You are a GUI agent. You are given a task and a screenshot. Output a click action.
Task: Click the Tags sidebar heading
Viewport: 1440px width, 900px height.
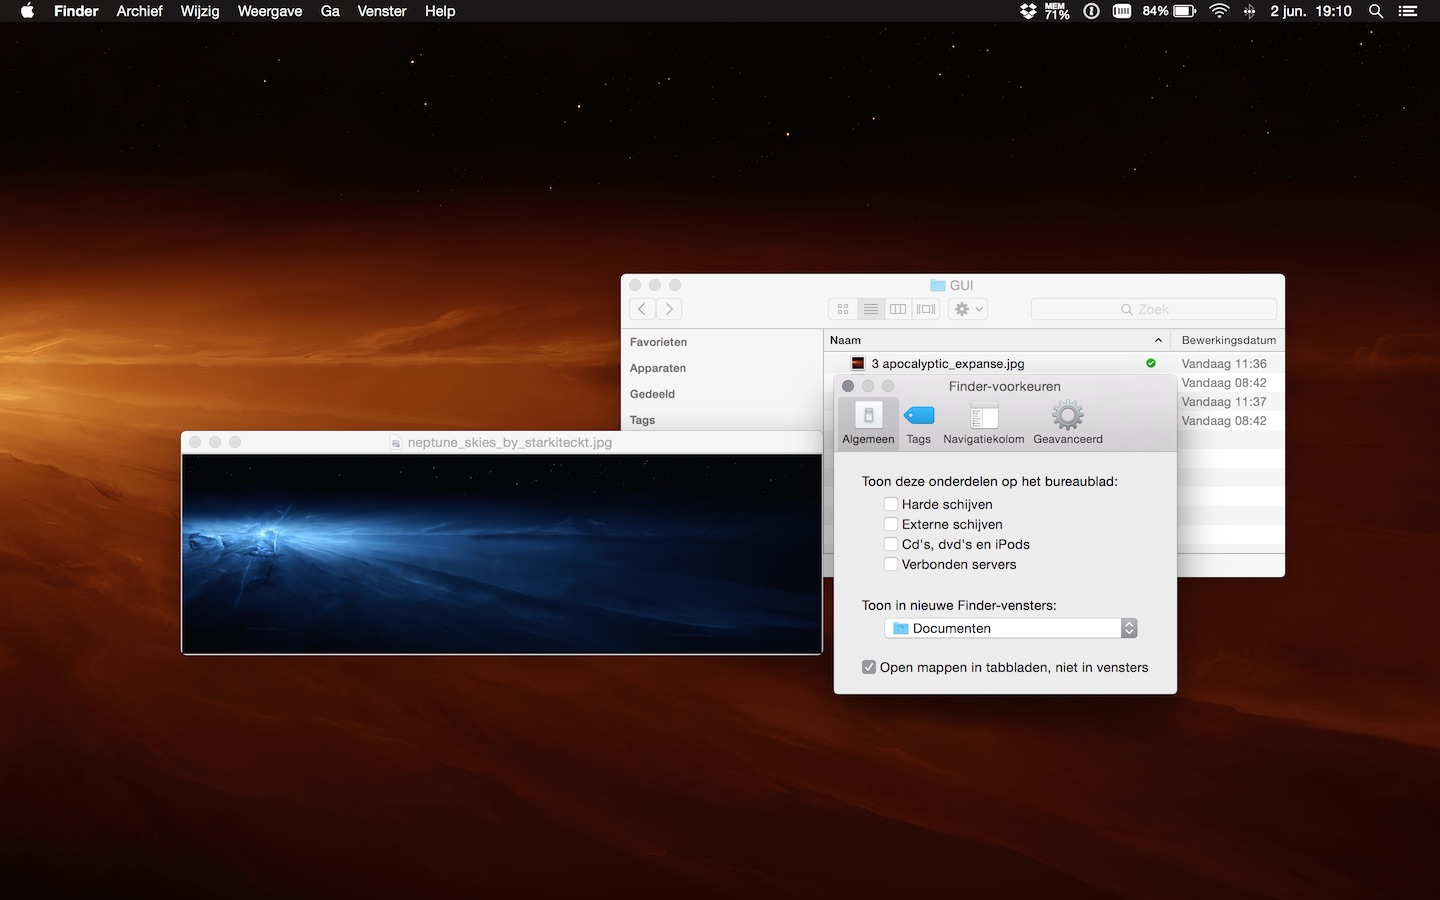coord(642,420)
